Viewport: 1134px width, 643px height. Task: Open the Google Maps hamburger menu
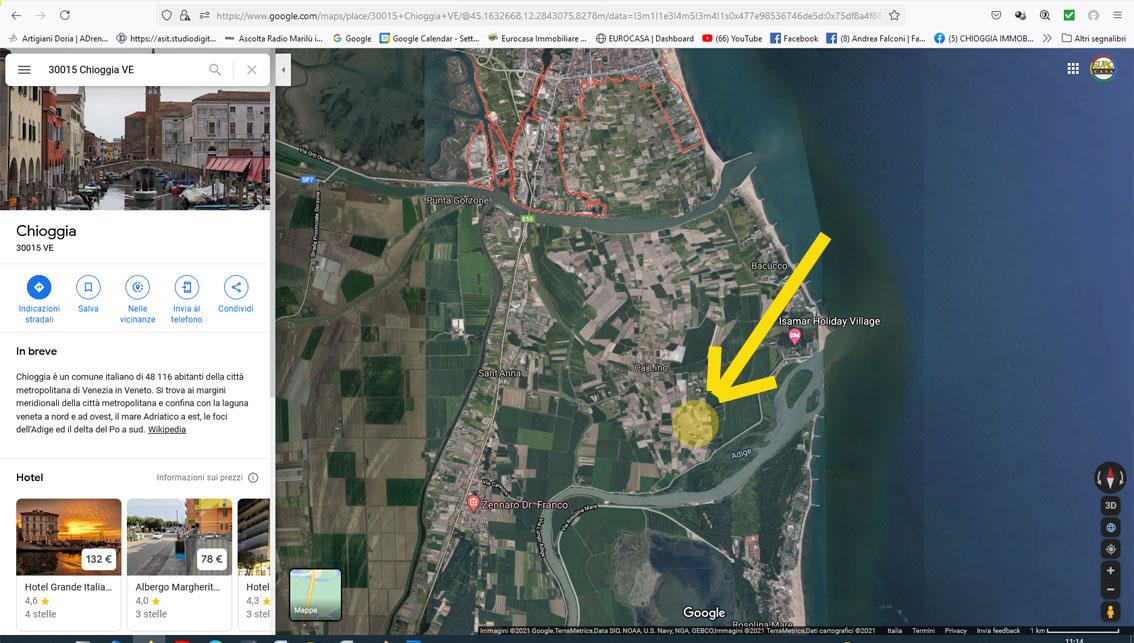[24, 69]
